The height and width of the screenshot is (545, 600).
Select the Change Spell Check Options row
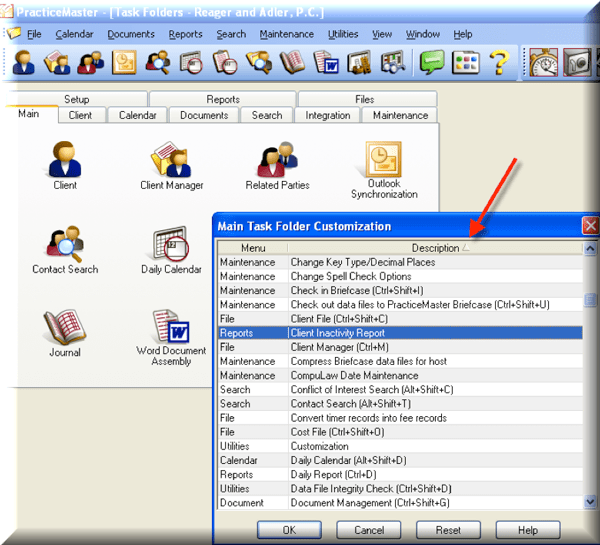click(x=400, y=276)
